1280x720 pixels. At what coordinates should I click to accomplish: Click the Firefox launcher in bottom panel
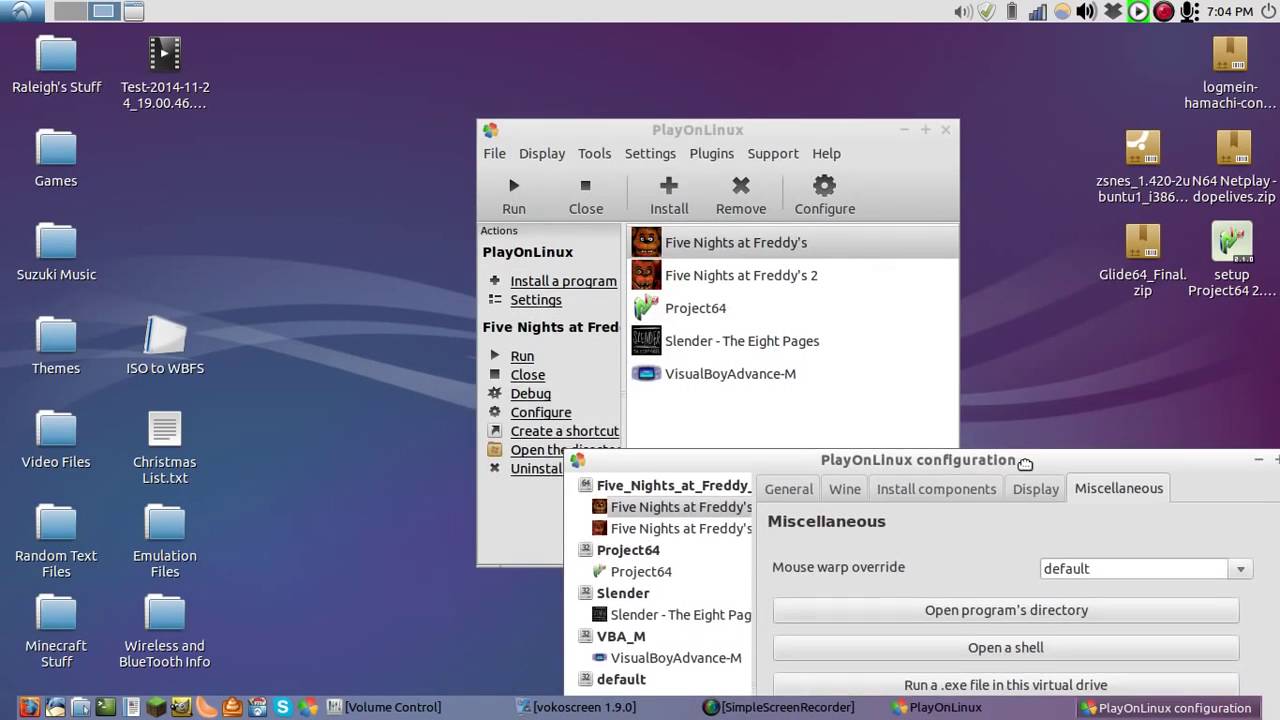click(x=29, y=707)
